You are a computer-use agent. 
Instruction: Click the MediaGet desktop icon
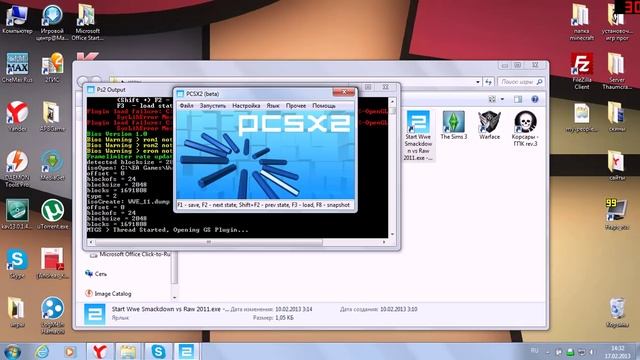[x=52, y=166]
